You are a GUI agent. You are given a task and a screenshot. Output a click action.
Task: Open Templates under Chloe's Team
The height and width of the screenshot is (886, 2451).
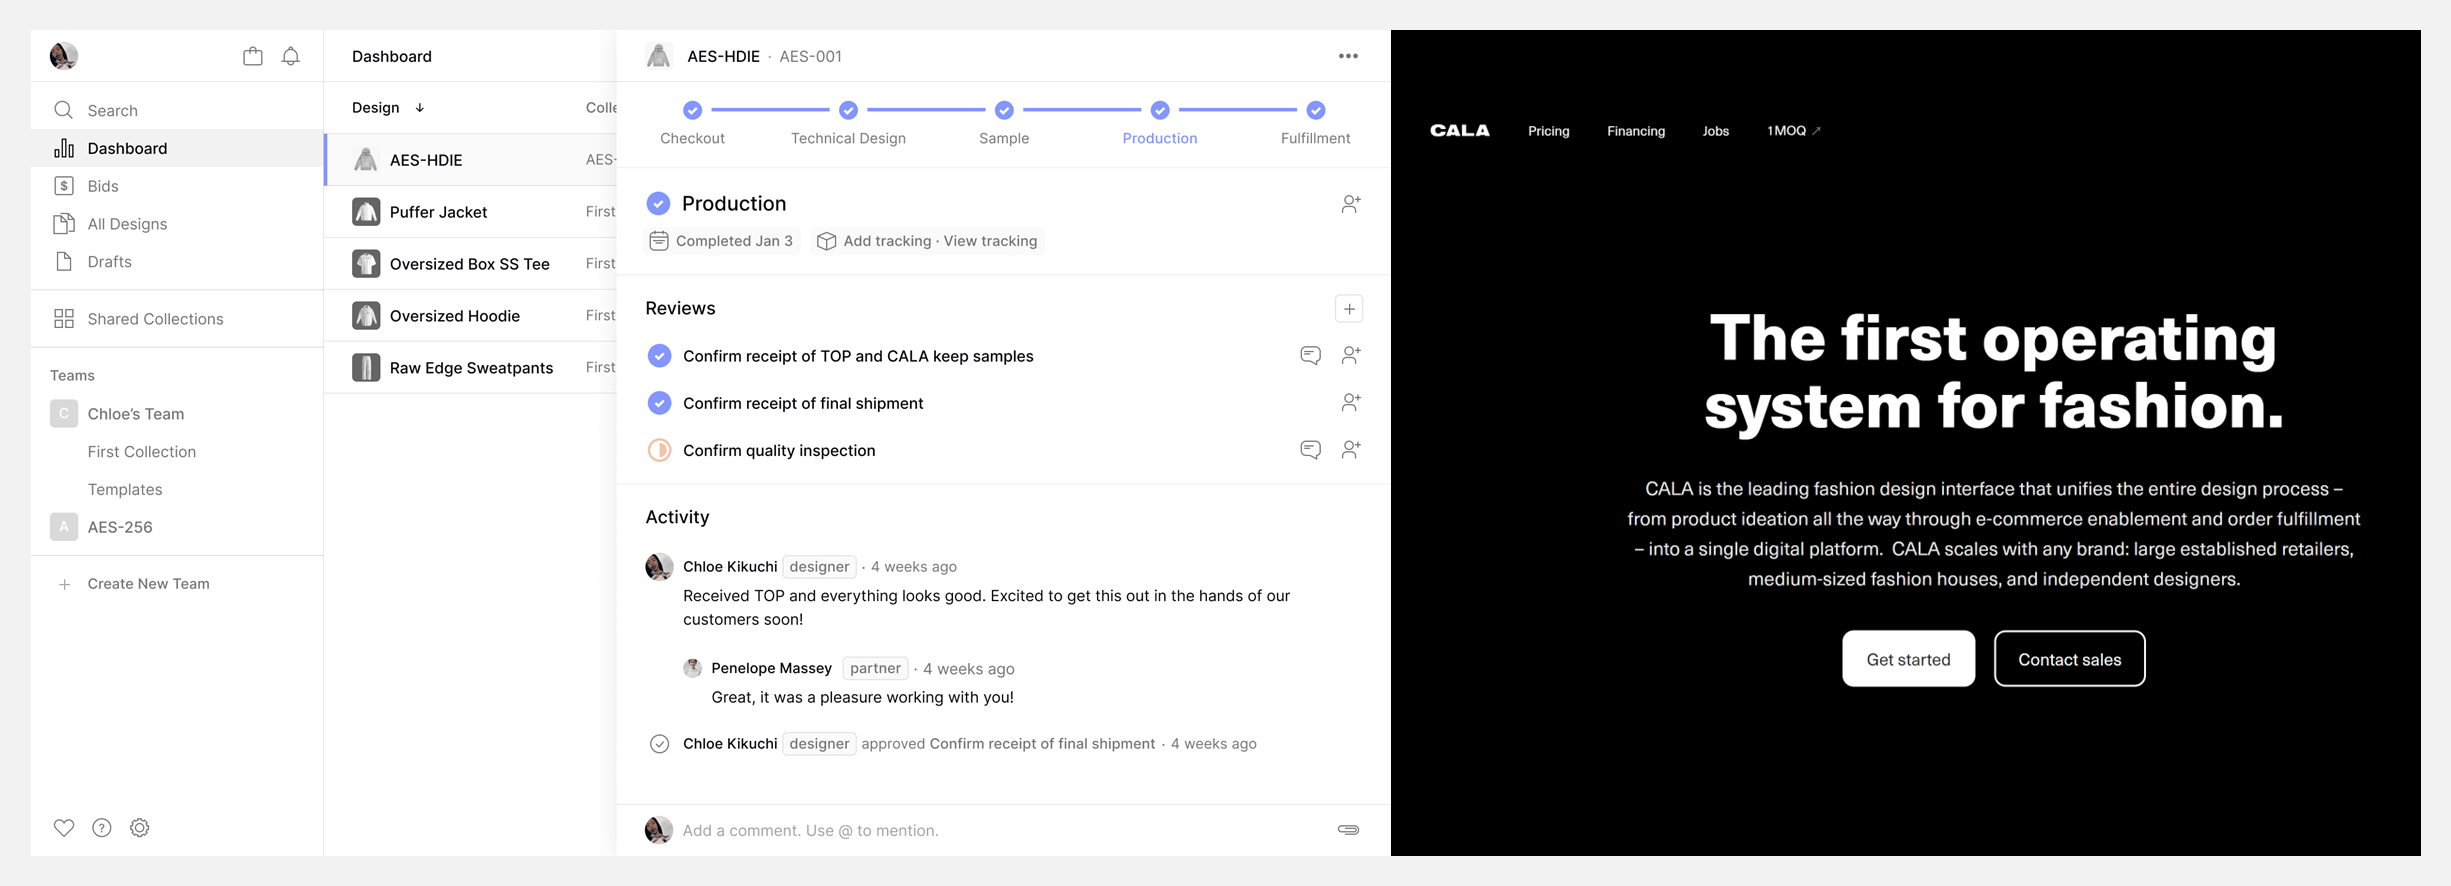point(125,490)
